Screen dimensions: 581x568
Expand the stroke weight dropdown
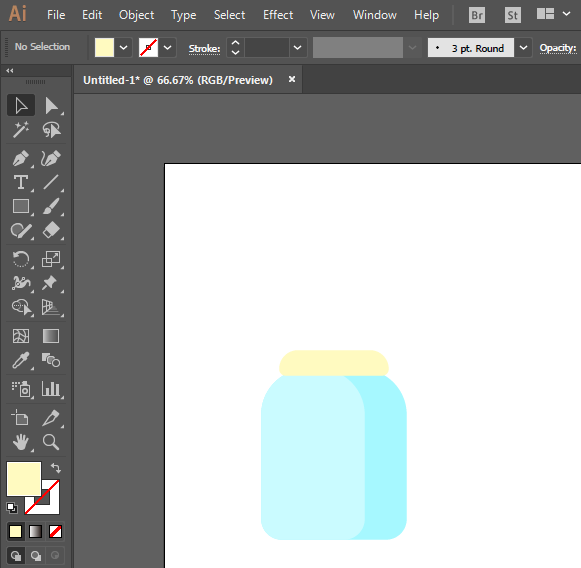pyautogui.click(x=297, y=48)
